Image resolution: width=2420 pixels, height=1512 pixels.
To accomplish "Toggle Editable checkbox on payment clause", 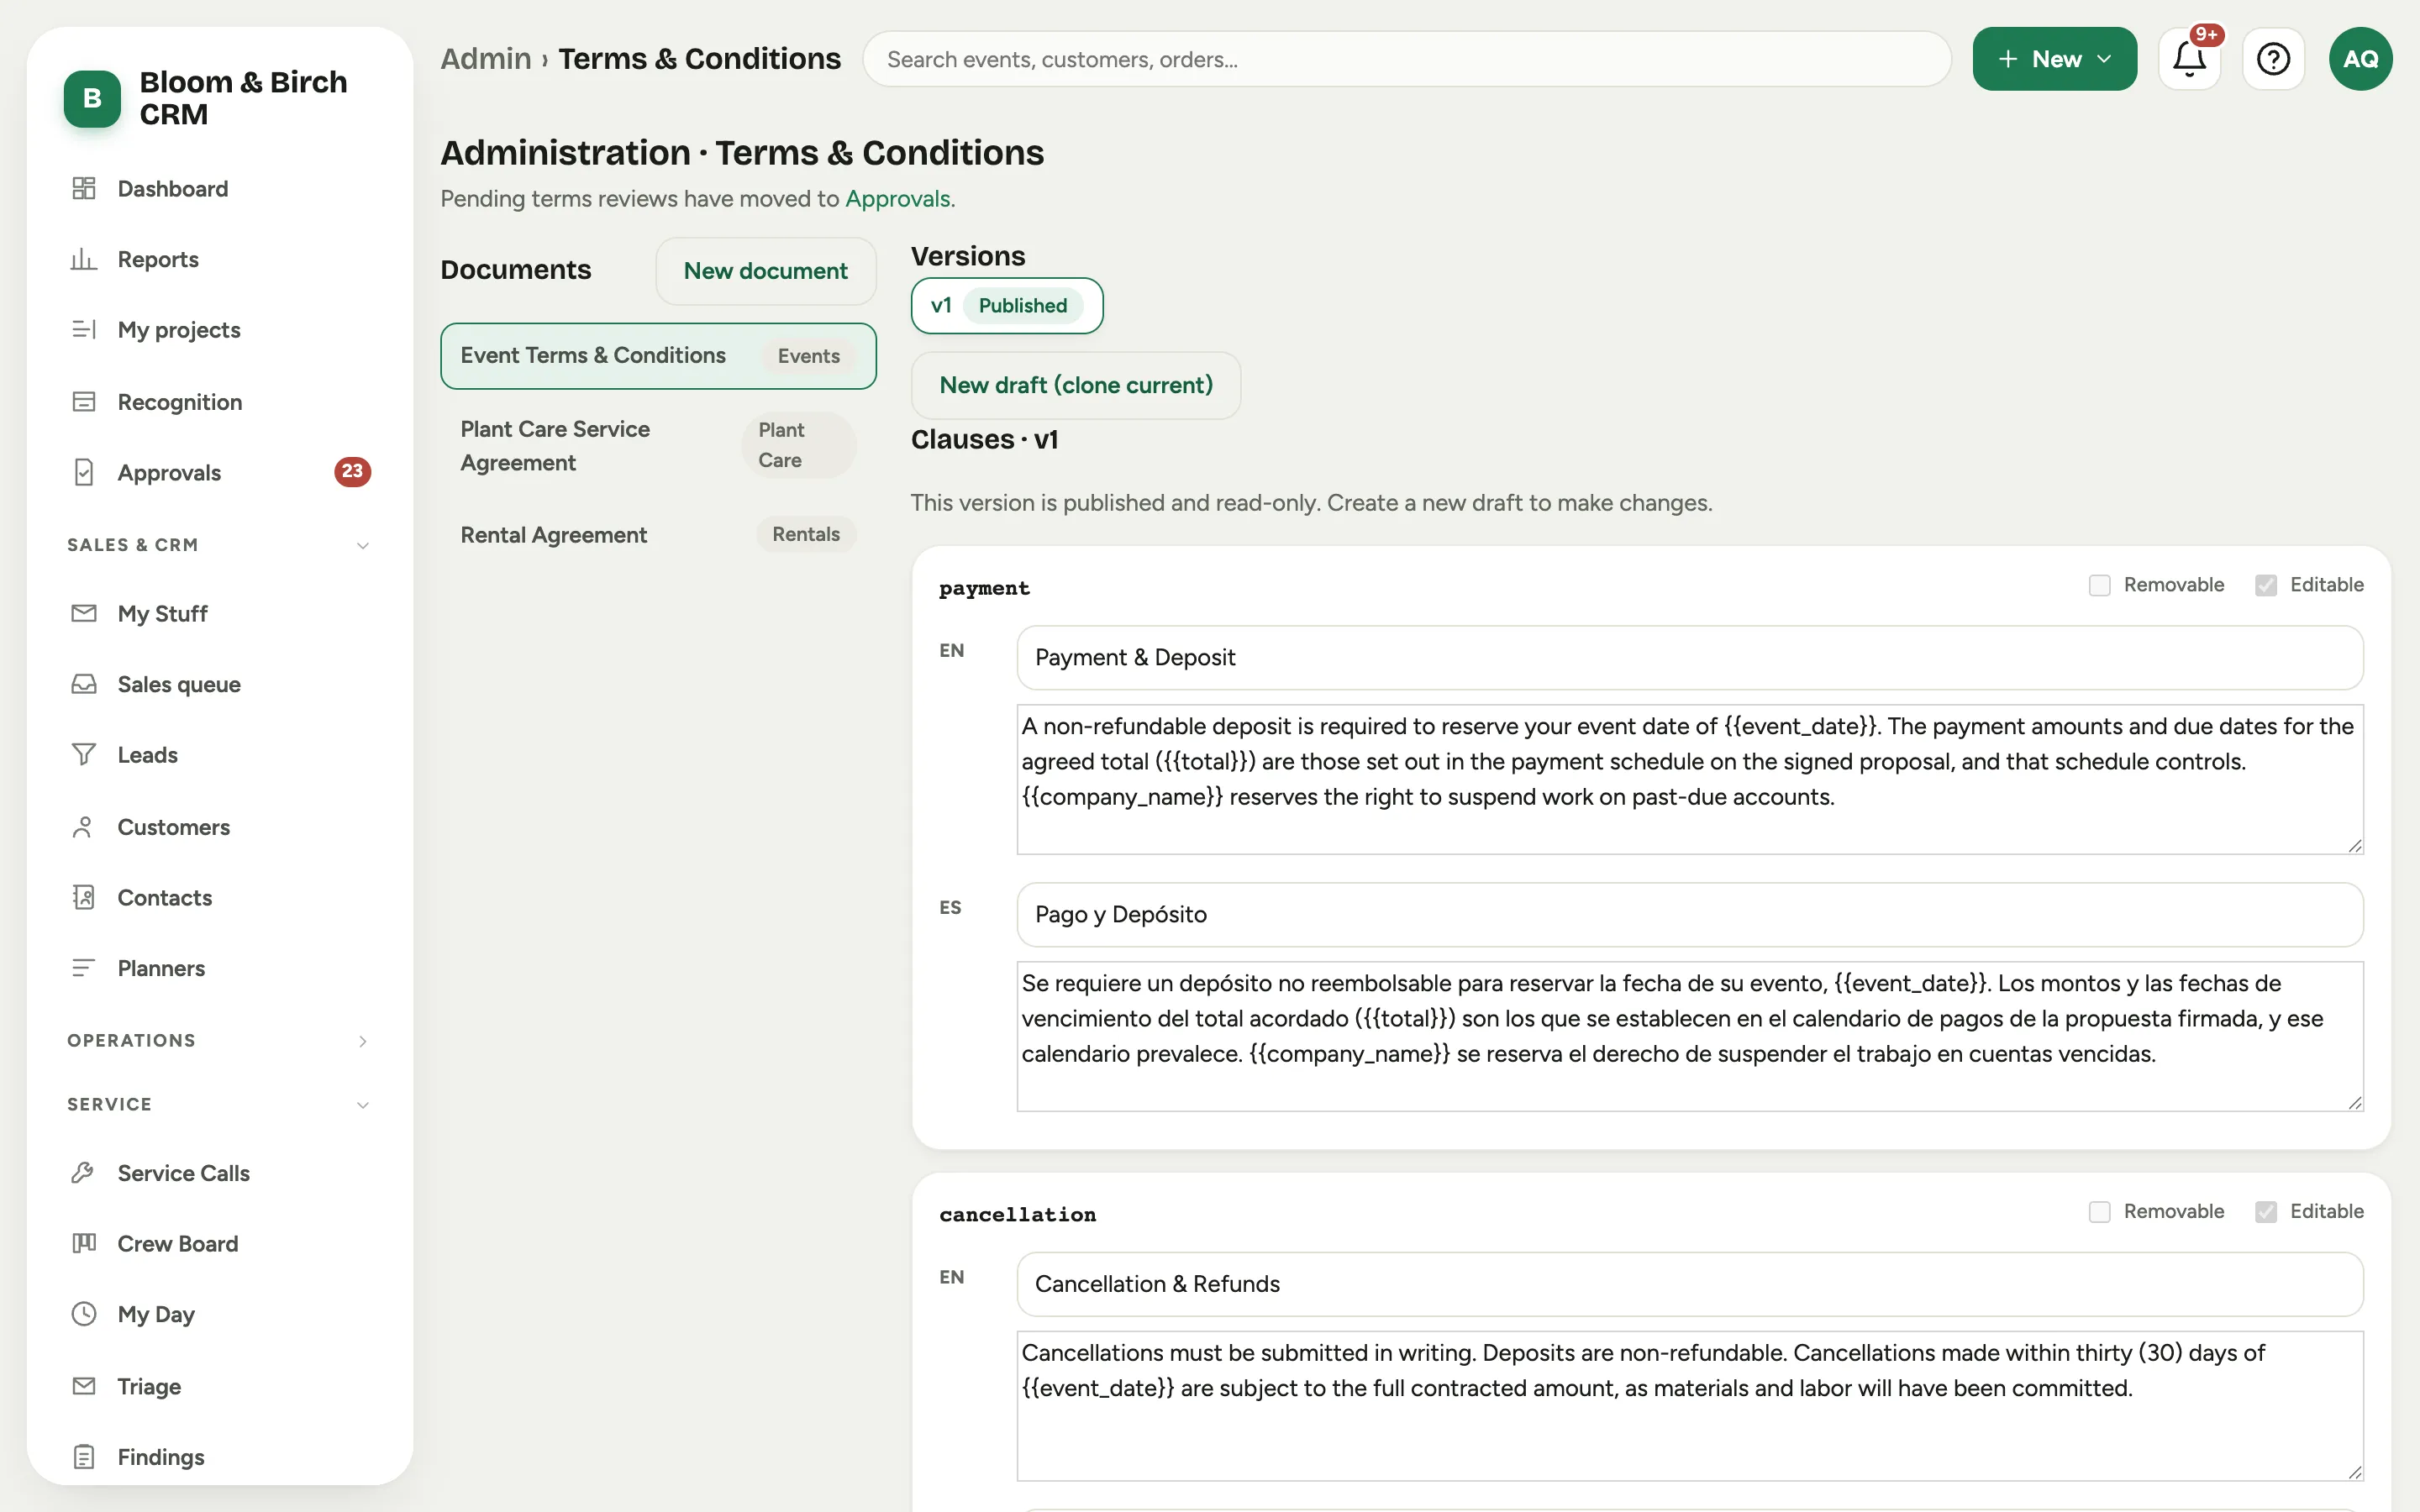I will (x=2265, y=585).
